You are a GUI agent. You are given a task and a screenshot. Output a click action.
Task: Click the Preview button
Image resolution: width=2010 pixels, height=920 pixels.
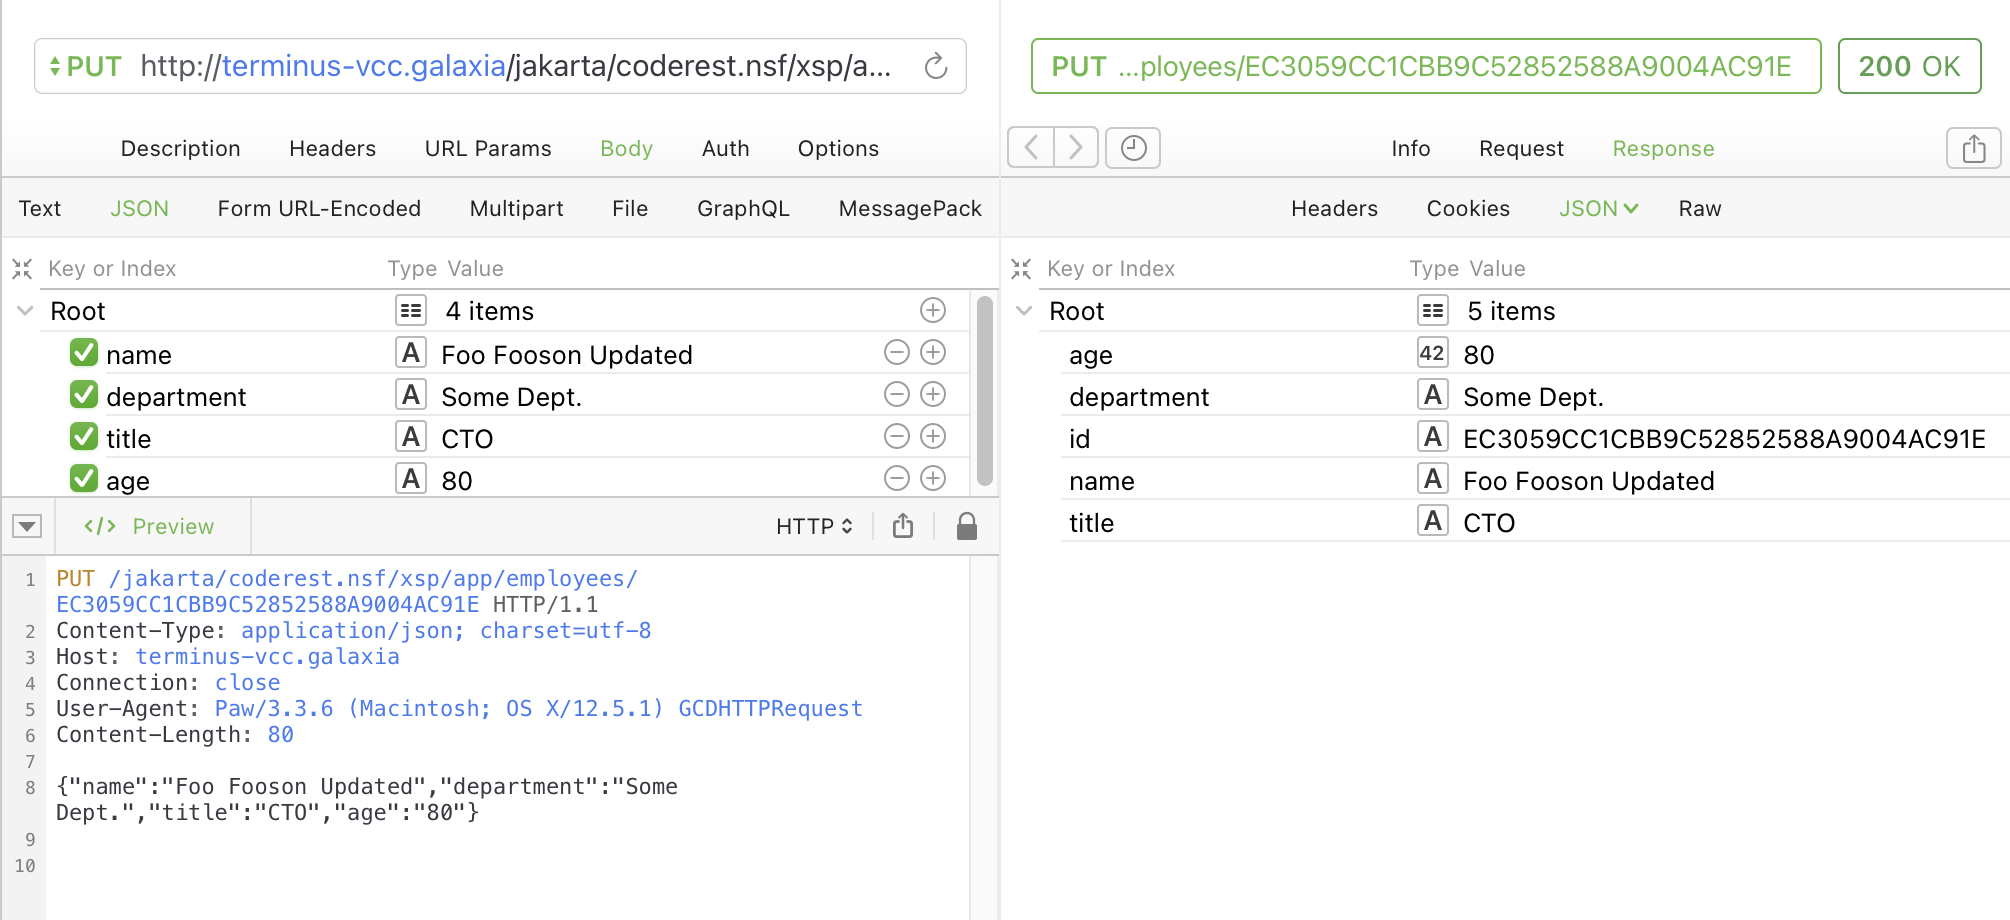click(150, 526)
